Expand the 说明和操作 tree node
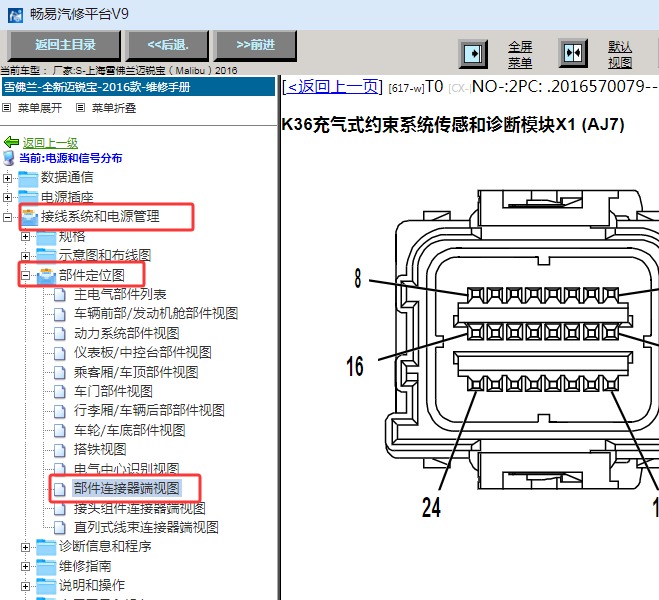 (x=25, y=586)
